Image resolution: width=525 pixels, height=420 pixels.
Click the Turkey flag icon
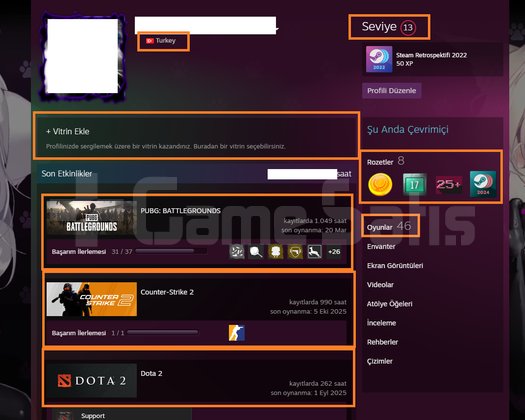pos(150,41)
